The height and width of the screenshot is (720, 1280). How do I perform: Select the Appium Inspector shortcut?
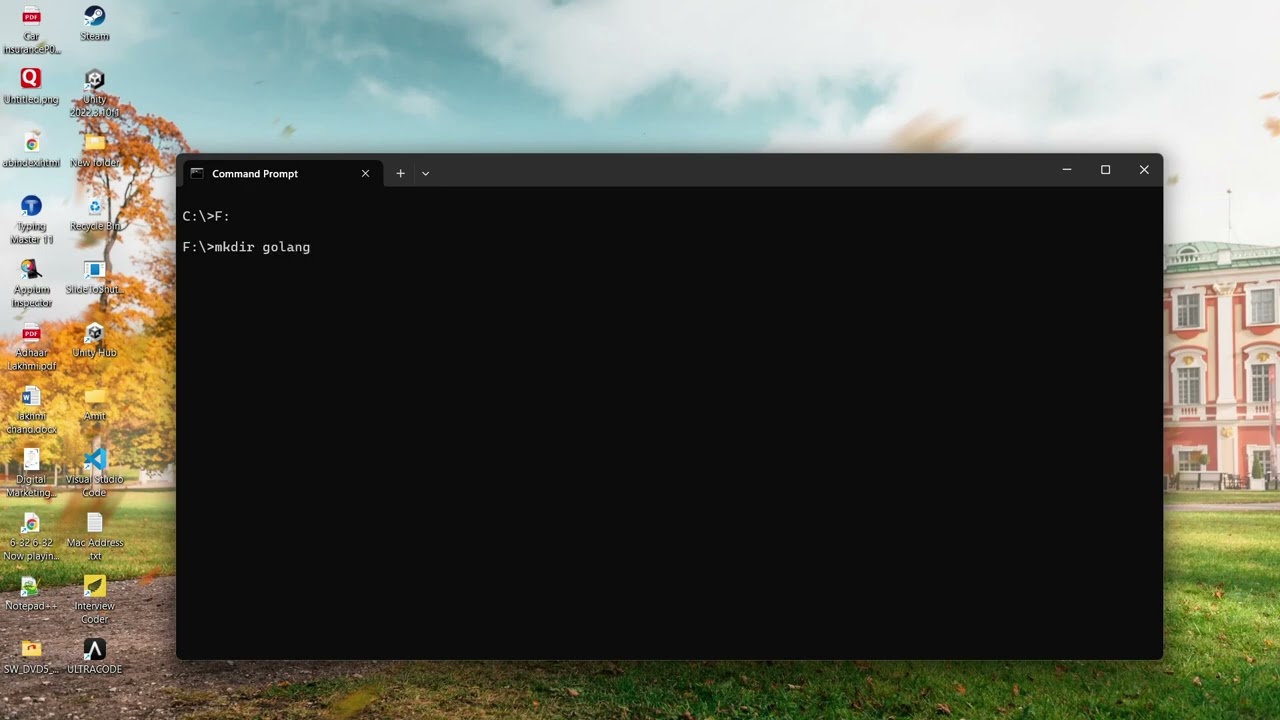click(x=31, y=269)
